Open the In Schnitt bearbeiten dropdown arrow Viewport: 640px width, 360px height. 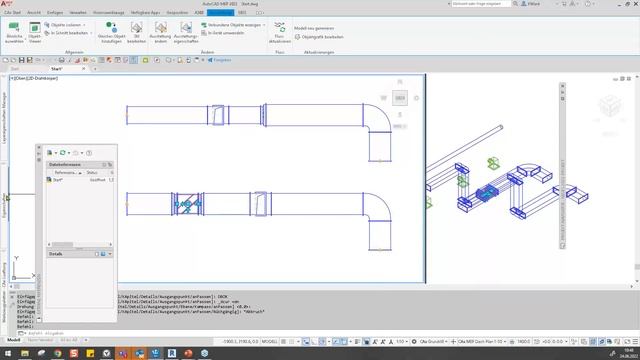[x=91, y=33]
